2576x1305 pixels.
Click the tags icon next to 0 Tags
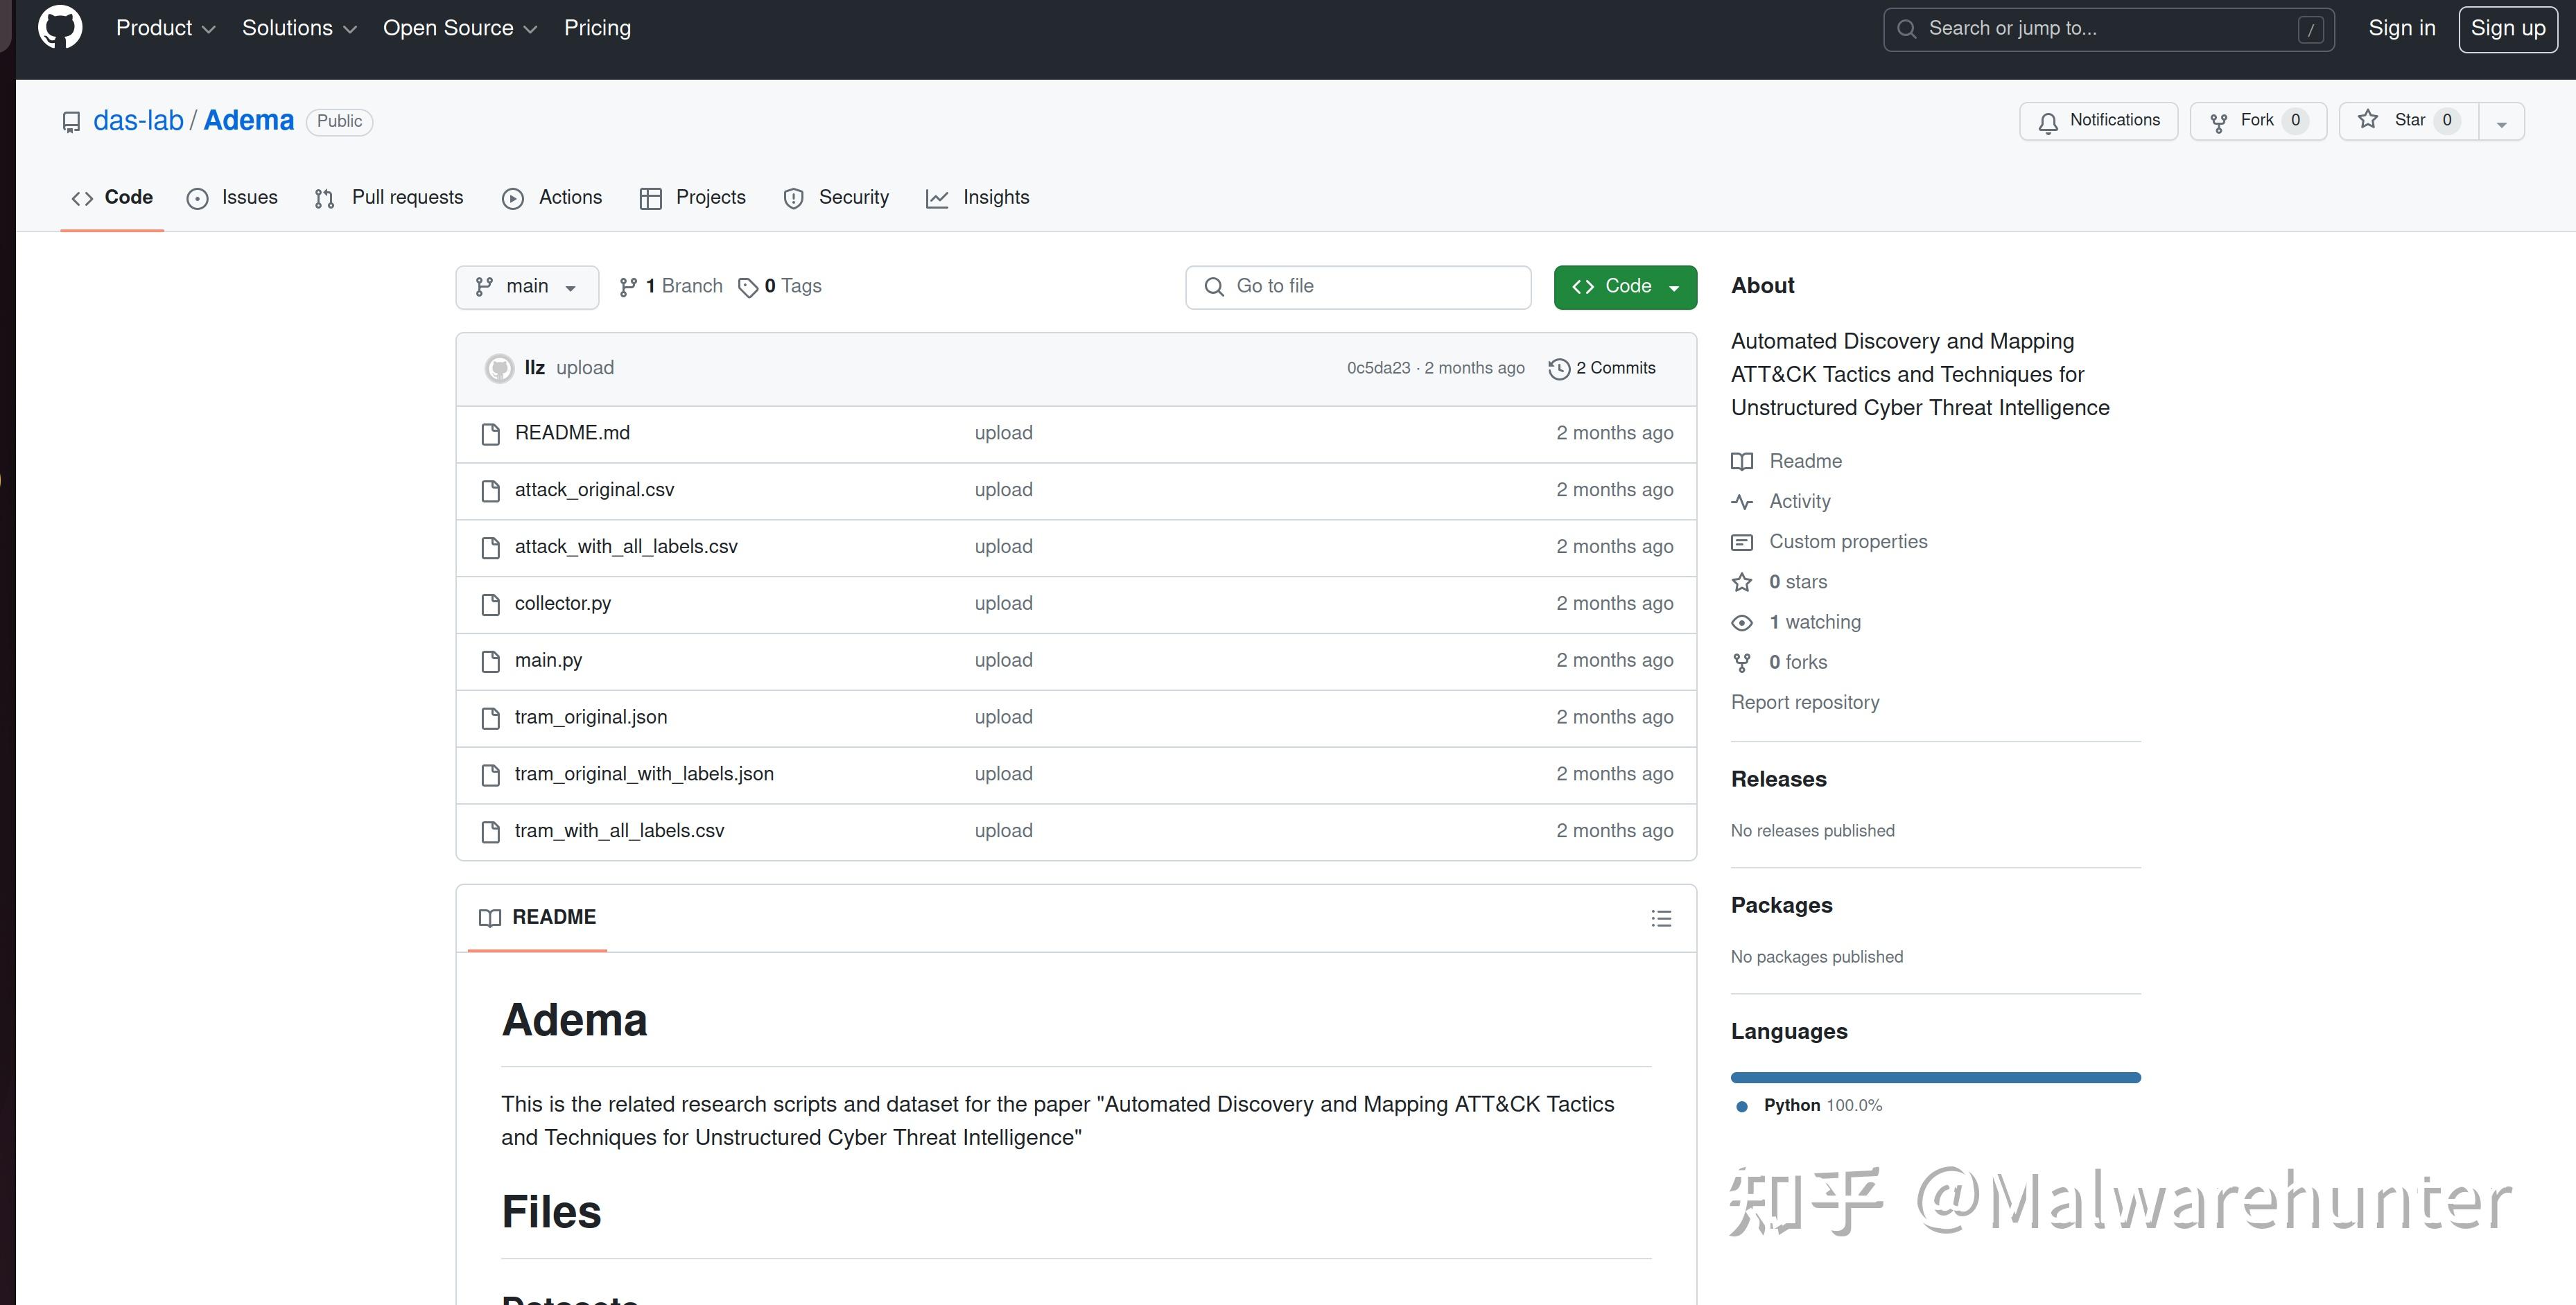pyautogui.click(x=748, y=288)
